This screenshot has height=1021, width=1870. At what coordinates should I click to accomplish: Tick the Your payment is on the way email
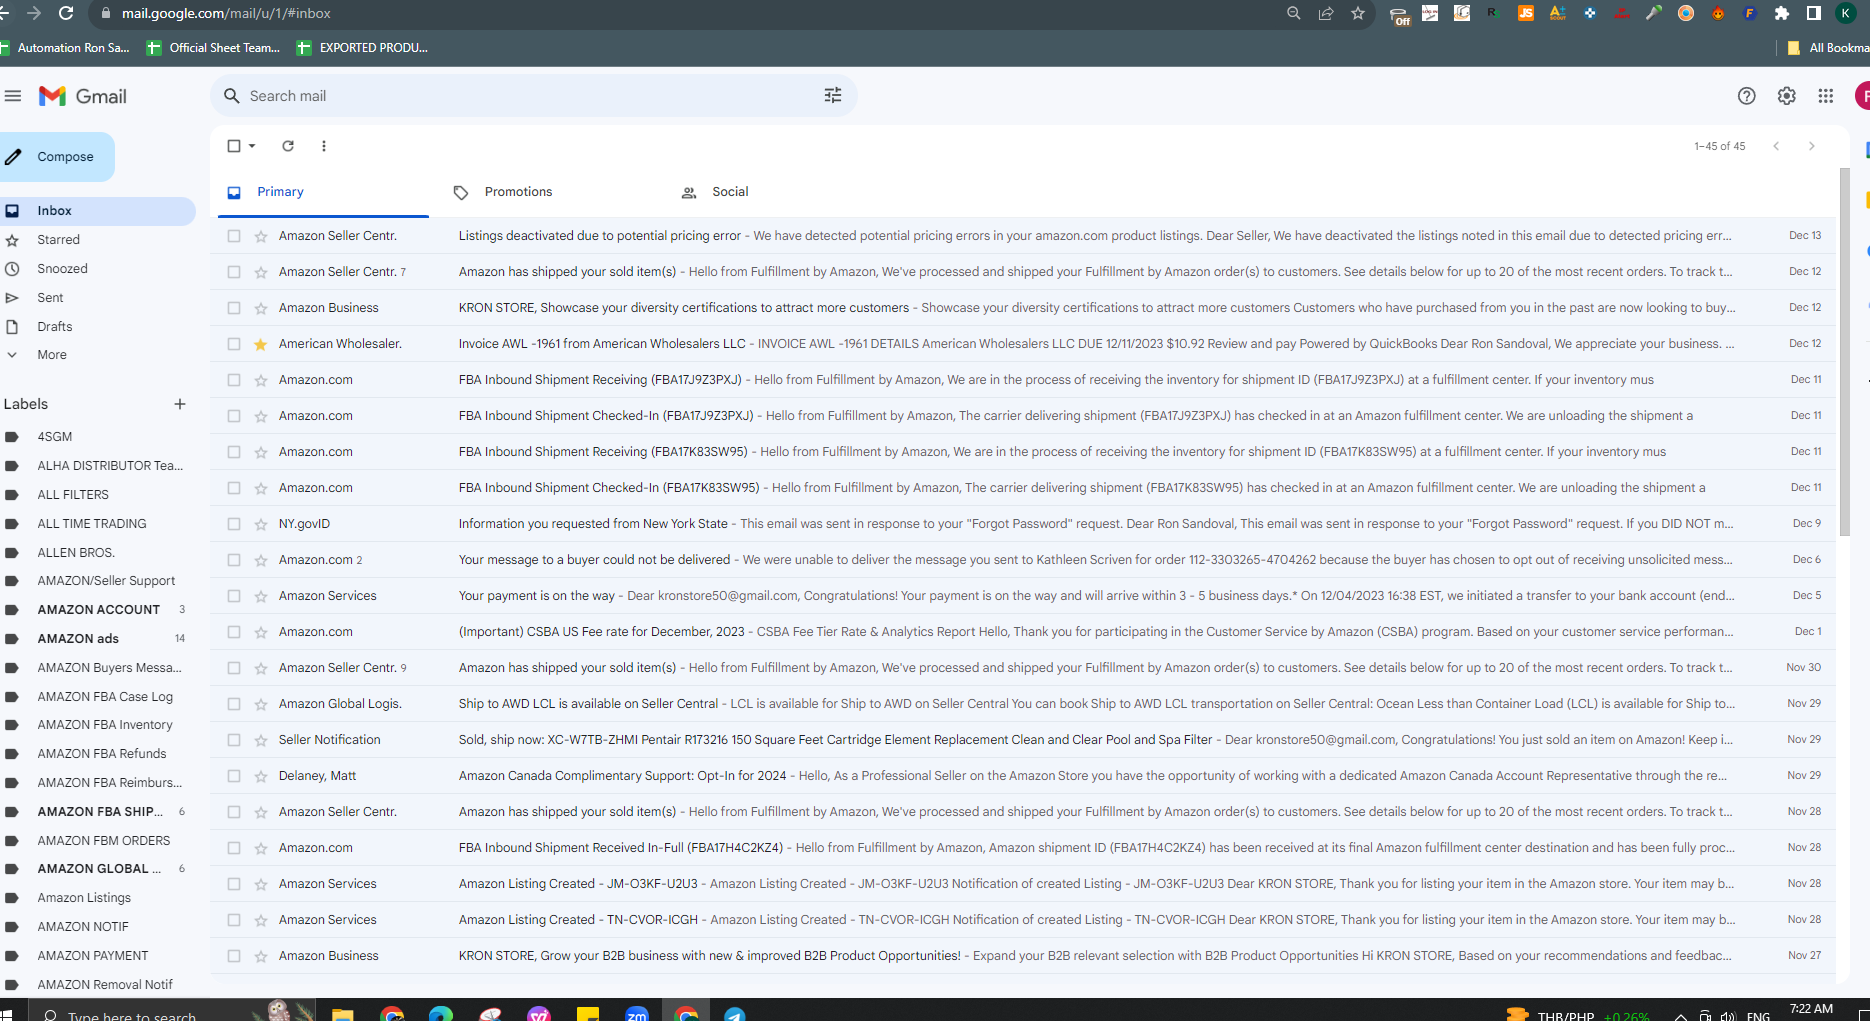tap(233, 596)
